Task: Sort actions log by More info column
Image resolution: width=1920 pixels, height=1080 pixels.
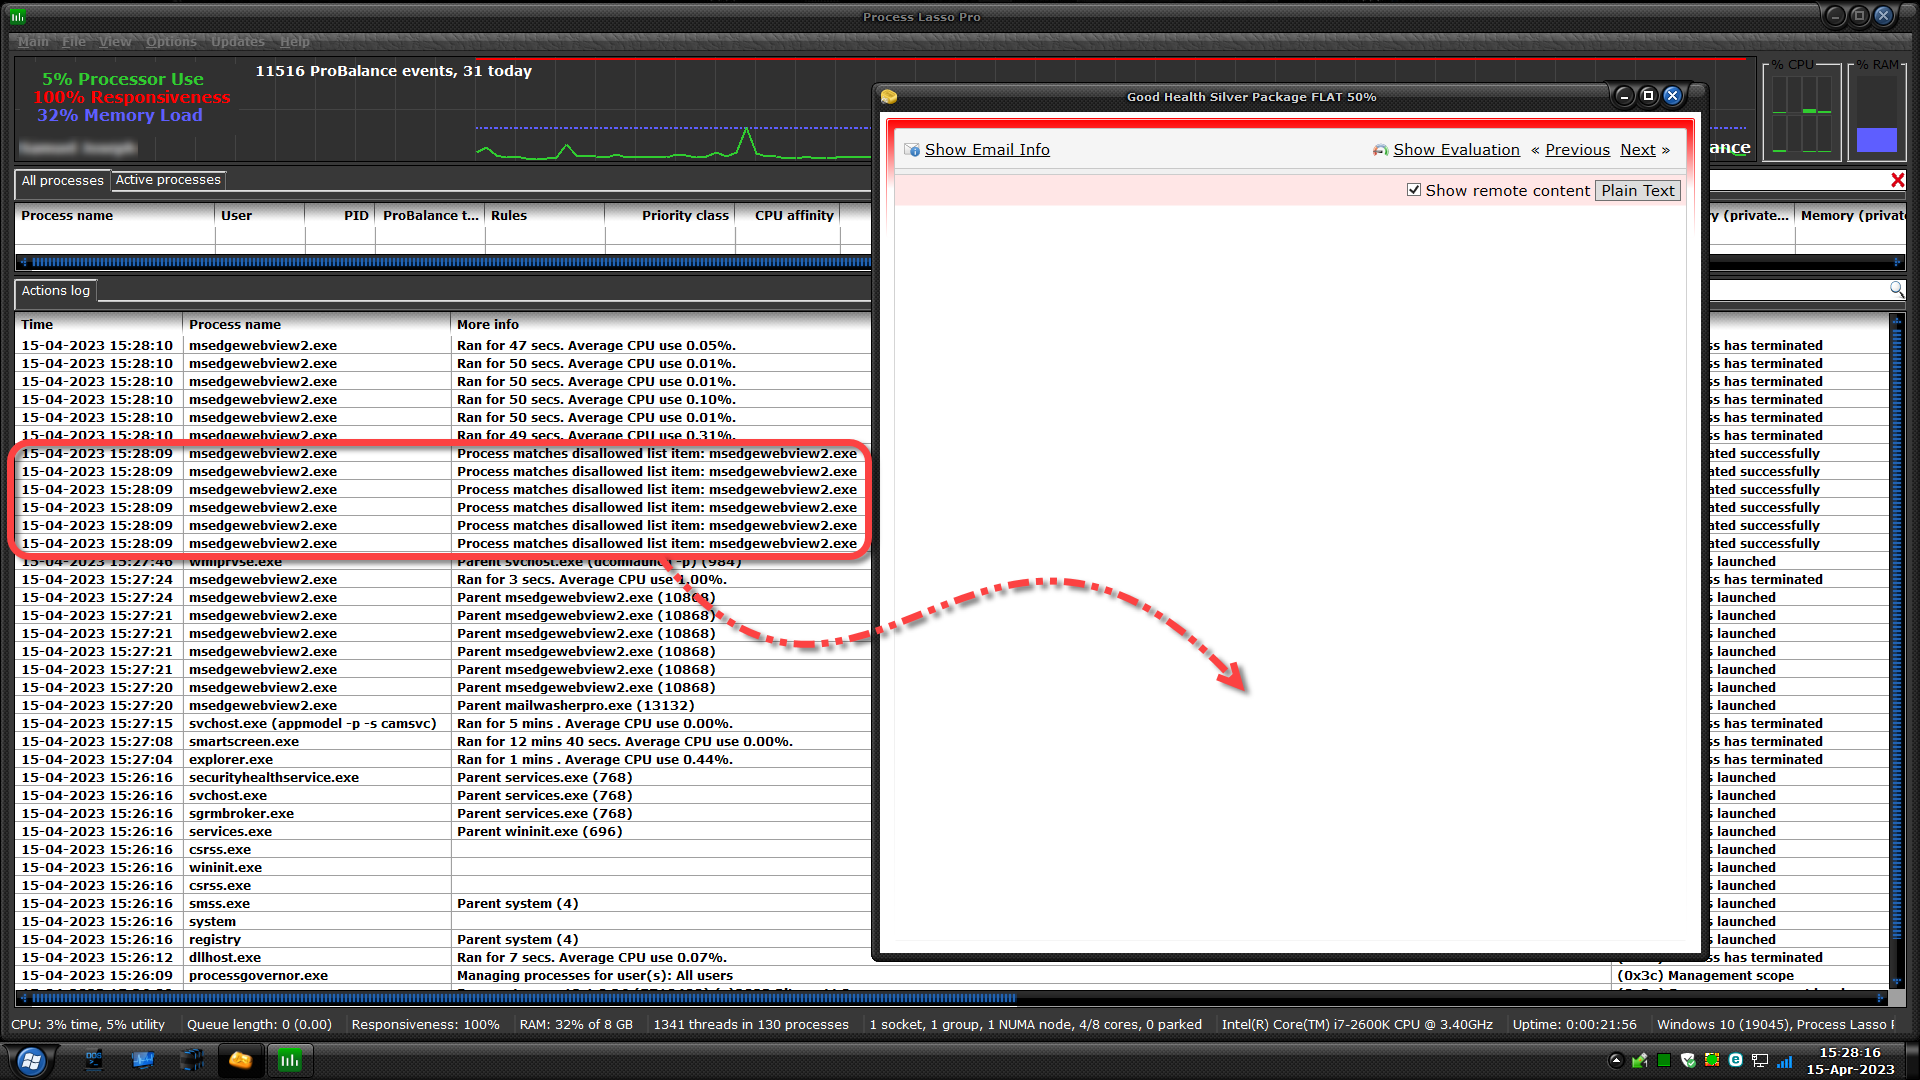Action: click(x=660, y=324)
